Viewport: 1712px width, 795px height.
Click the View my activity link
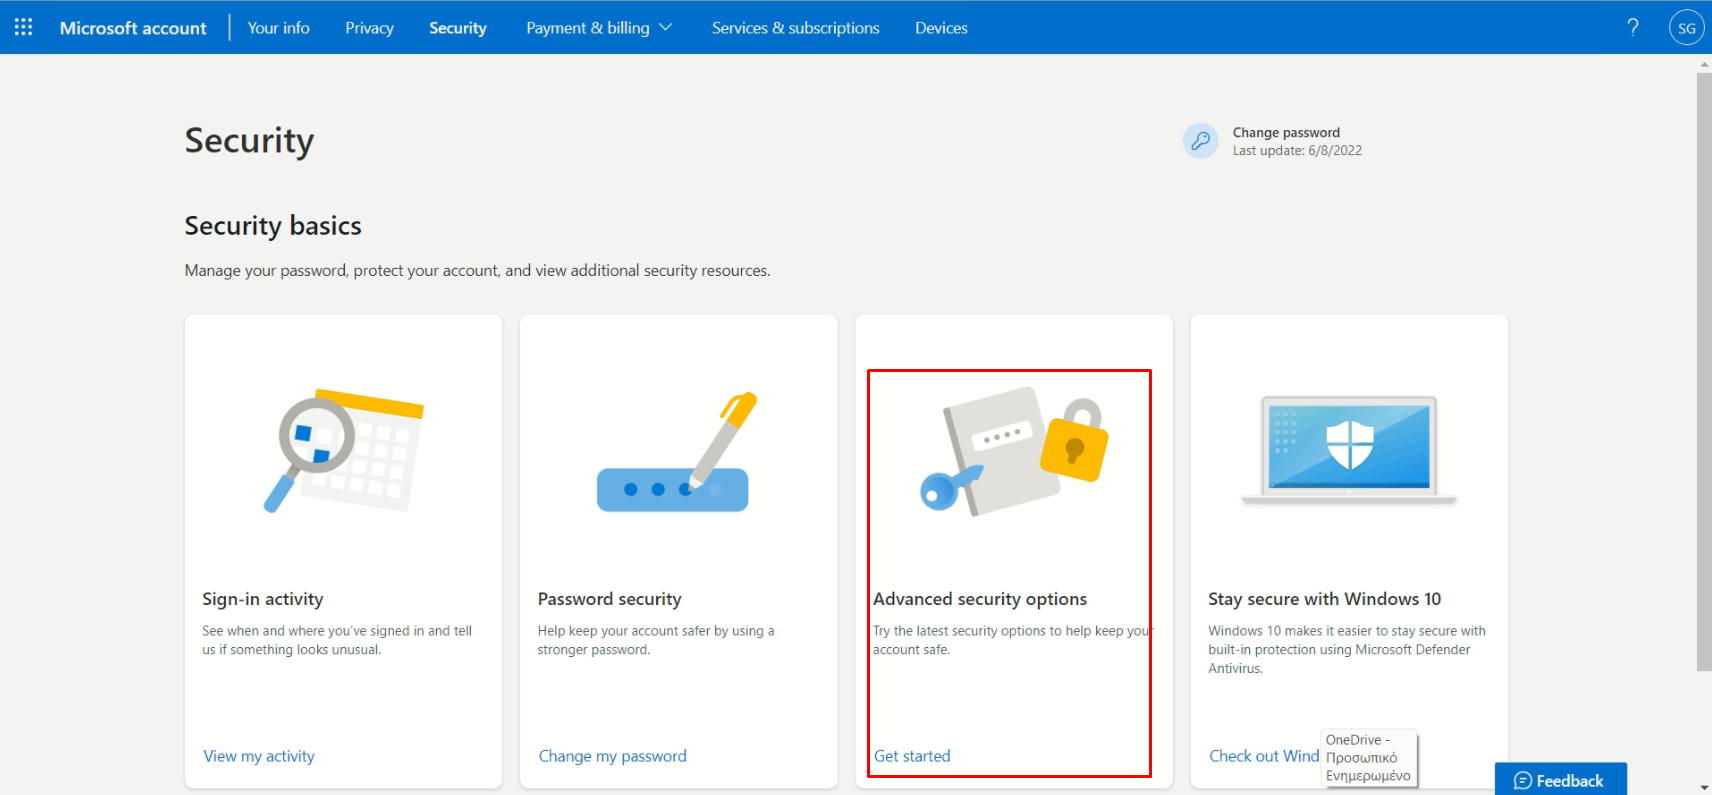[x=259, y=756]
